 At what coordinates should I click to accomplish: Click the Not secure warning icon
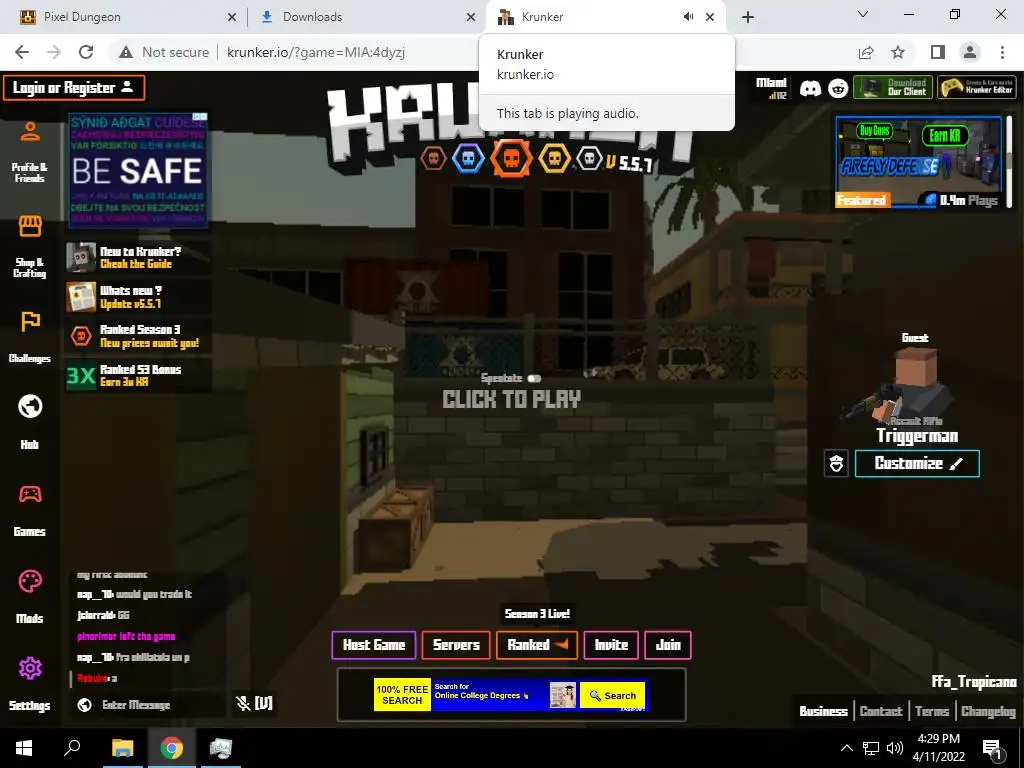click(x=126, y=52)
